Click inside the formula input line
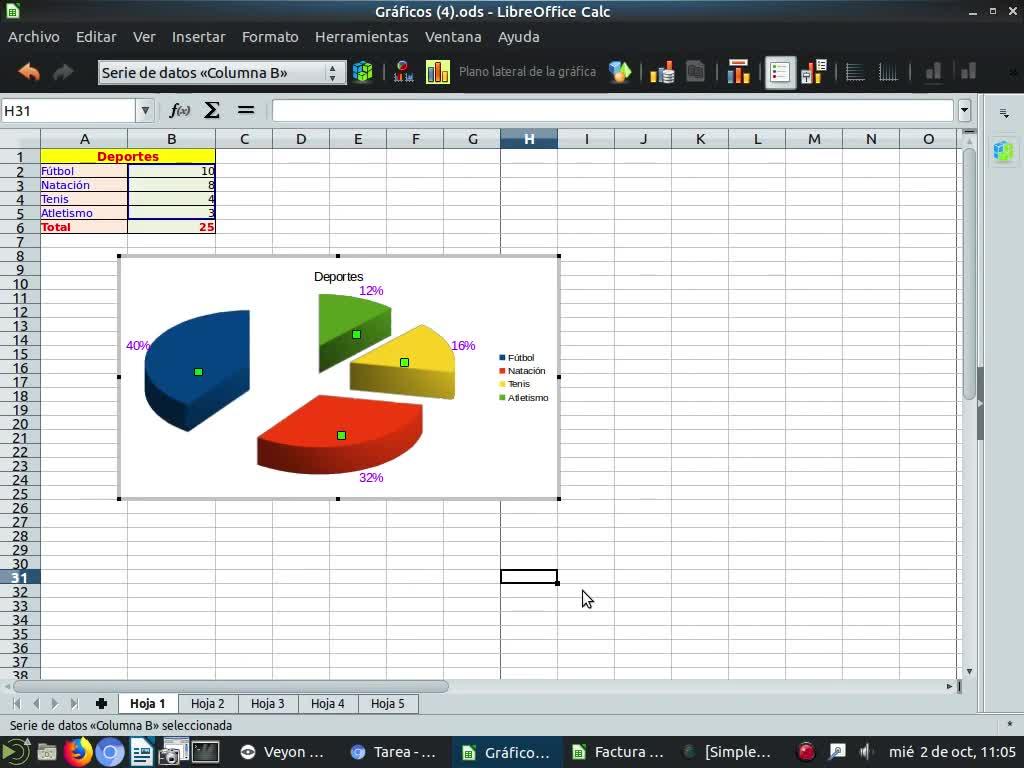 click(613, 110)
